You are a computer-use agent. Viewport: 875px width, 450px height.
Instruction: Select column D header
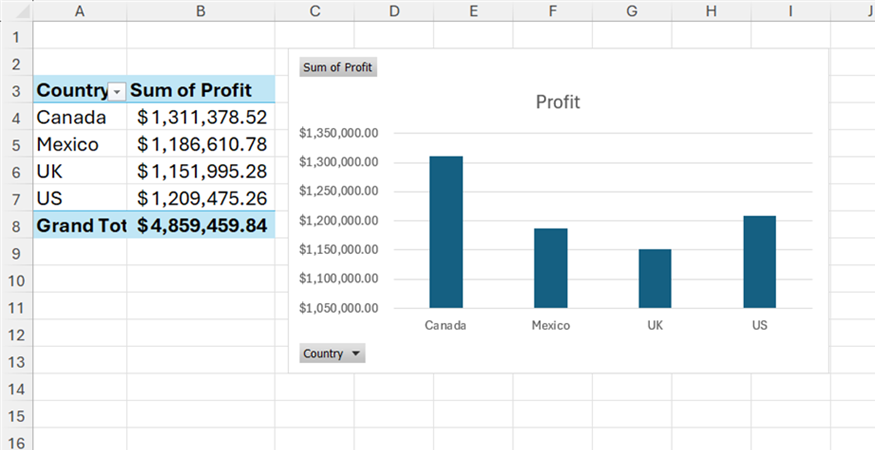pyautogui.click(x=394, y=11)
